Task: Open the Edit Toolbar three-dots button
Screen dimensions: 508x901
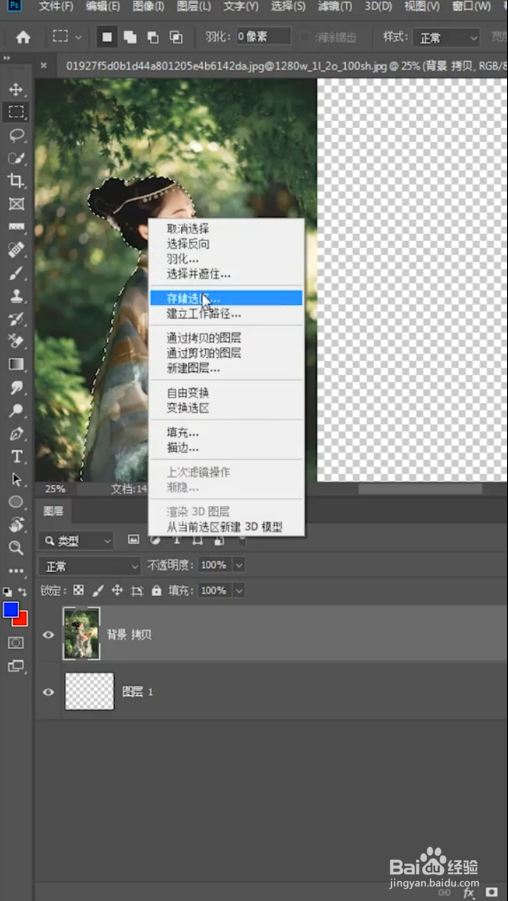Action: 16,571
